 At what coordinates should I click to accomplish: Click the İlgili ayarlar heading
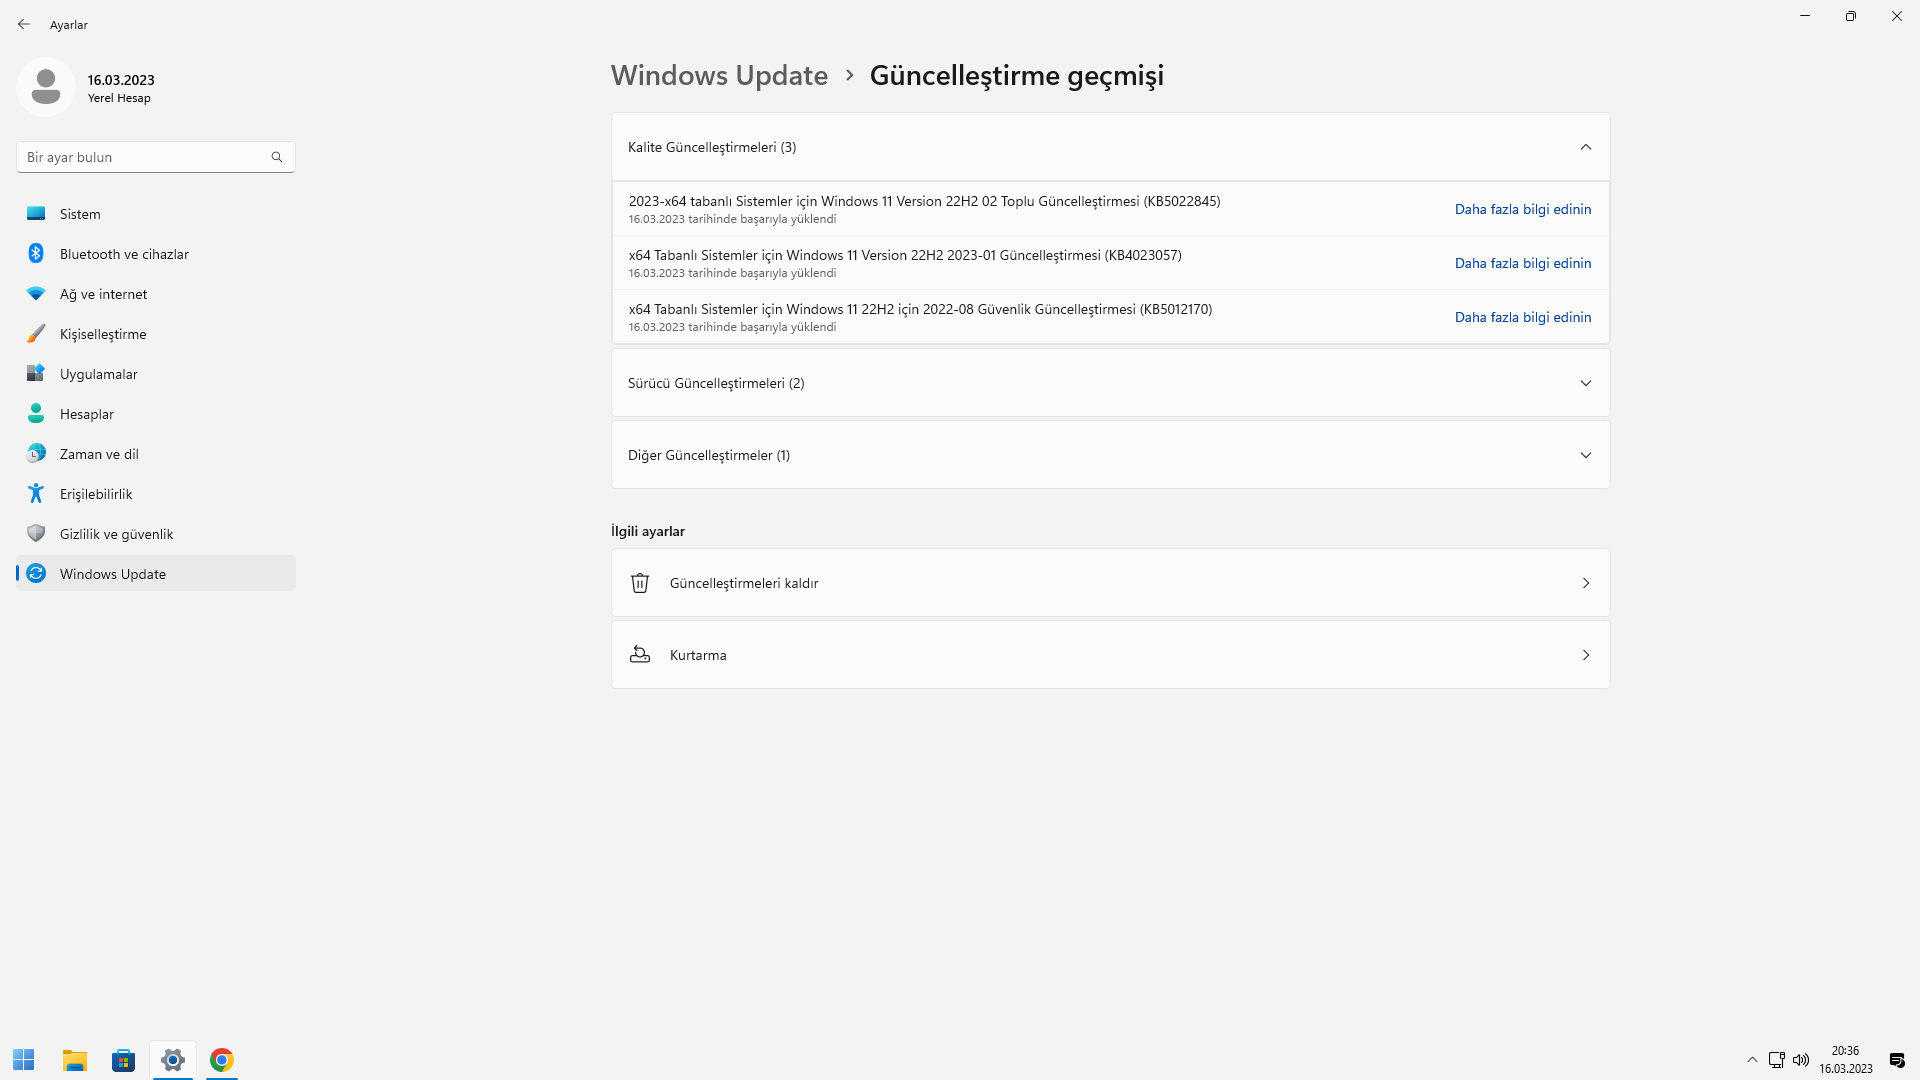[x=648, y=531]
